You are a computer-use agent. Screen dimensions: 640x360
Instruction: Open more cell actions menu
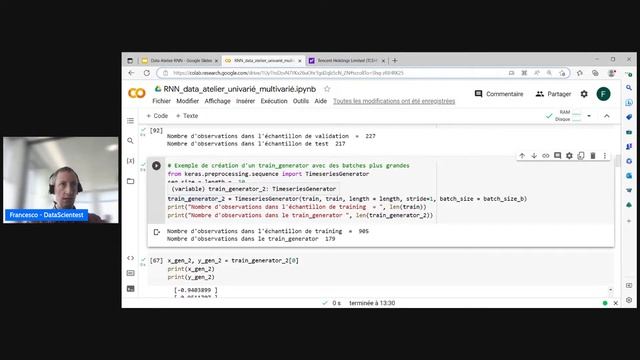[x=604, y=156]
